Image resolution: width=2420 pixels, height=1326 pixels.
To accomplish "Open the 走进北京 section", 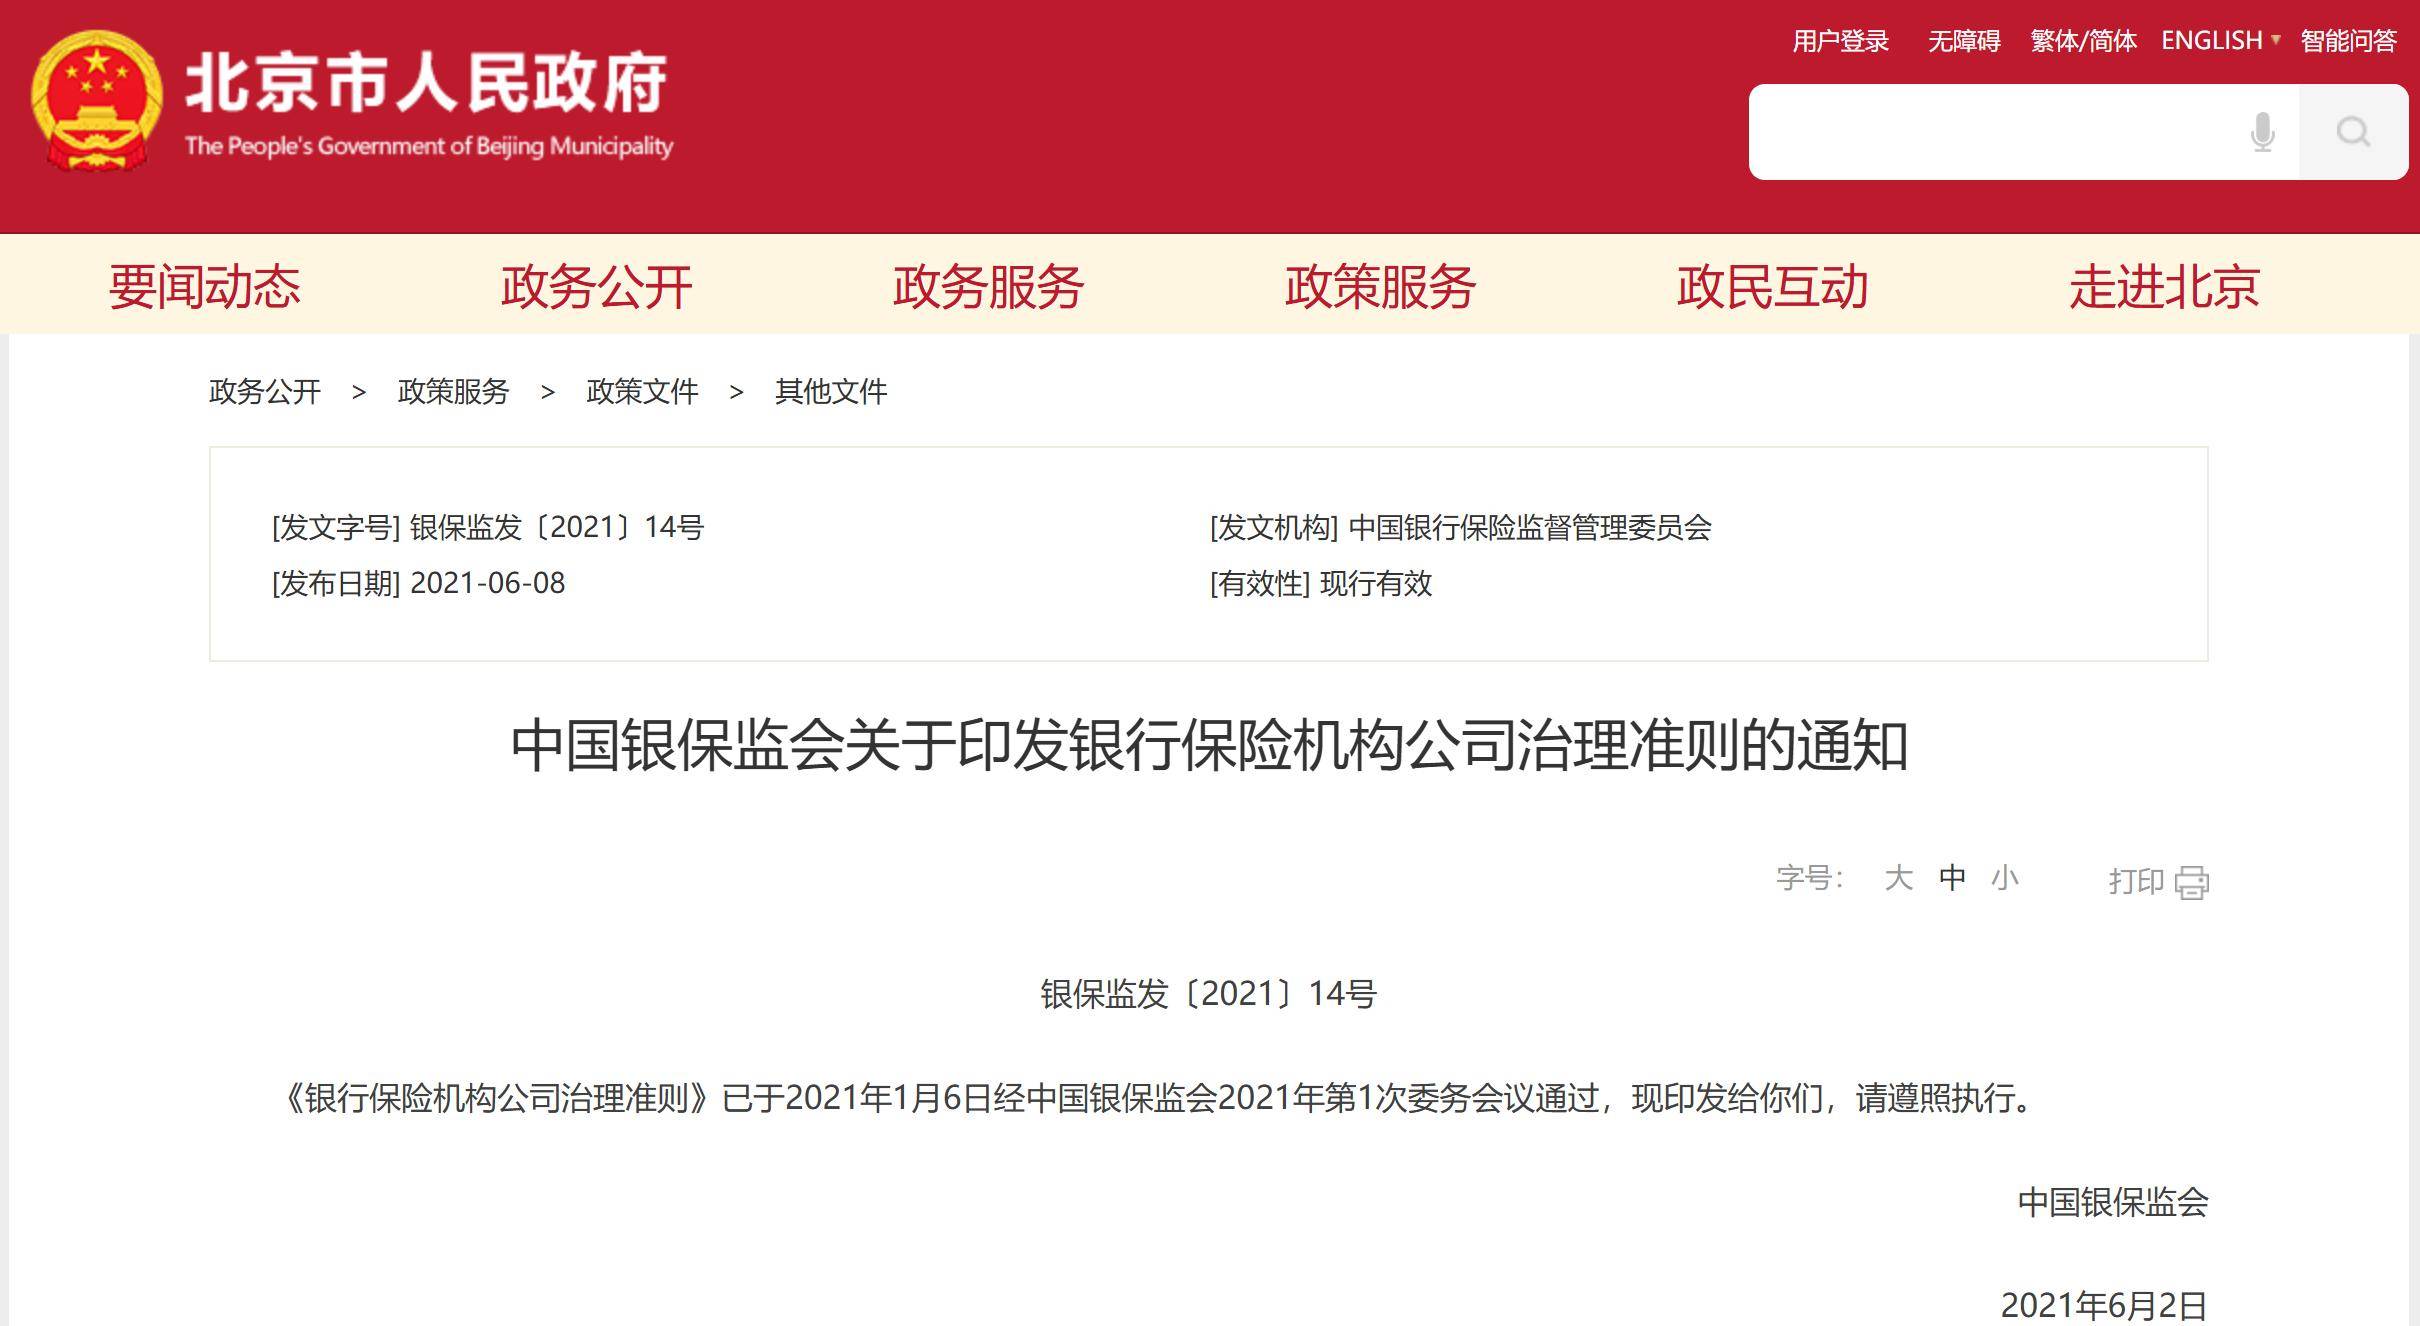I will (2165, 287).
